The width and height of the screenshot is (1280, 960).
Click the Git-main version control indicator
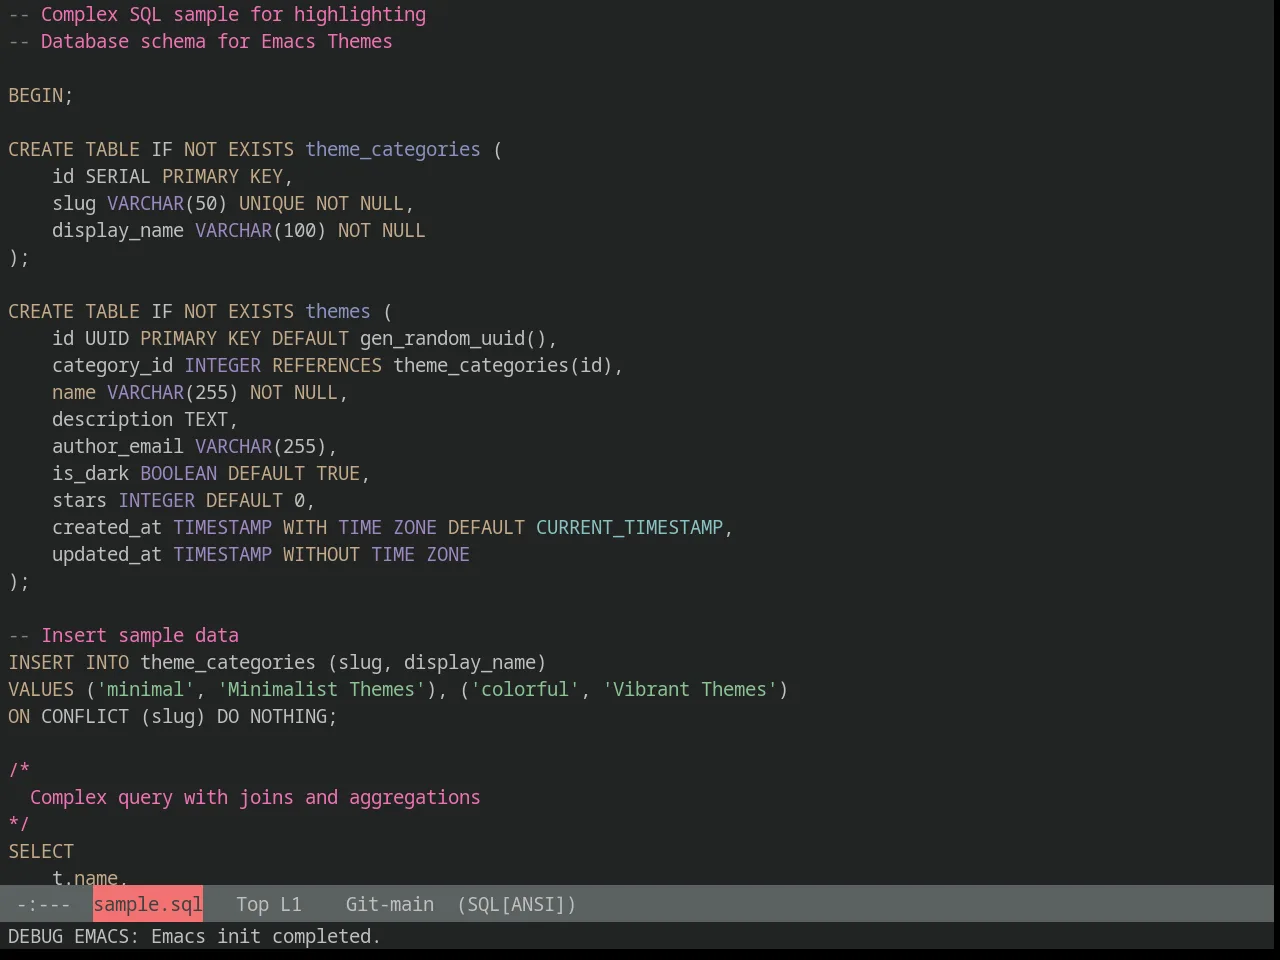tap(390, 904)
